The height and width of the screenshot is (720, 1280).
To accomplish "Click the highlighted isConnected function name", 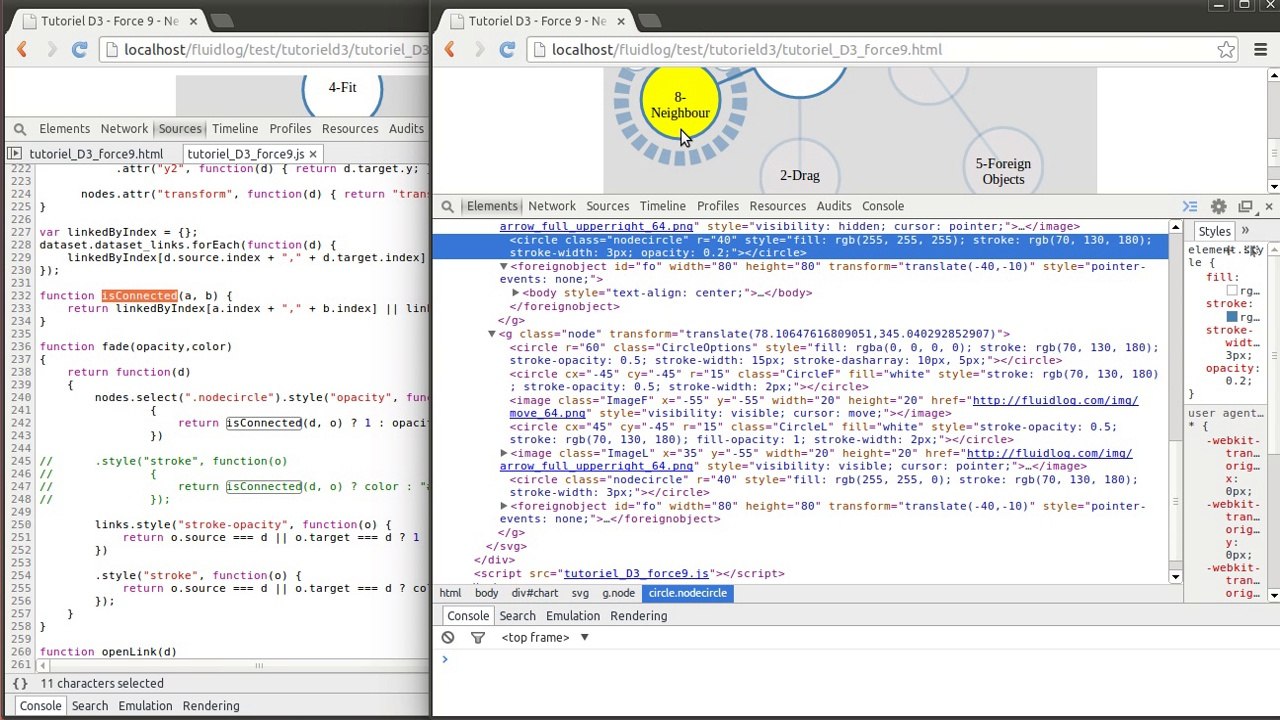I will coord(139,296).
